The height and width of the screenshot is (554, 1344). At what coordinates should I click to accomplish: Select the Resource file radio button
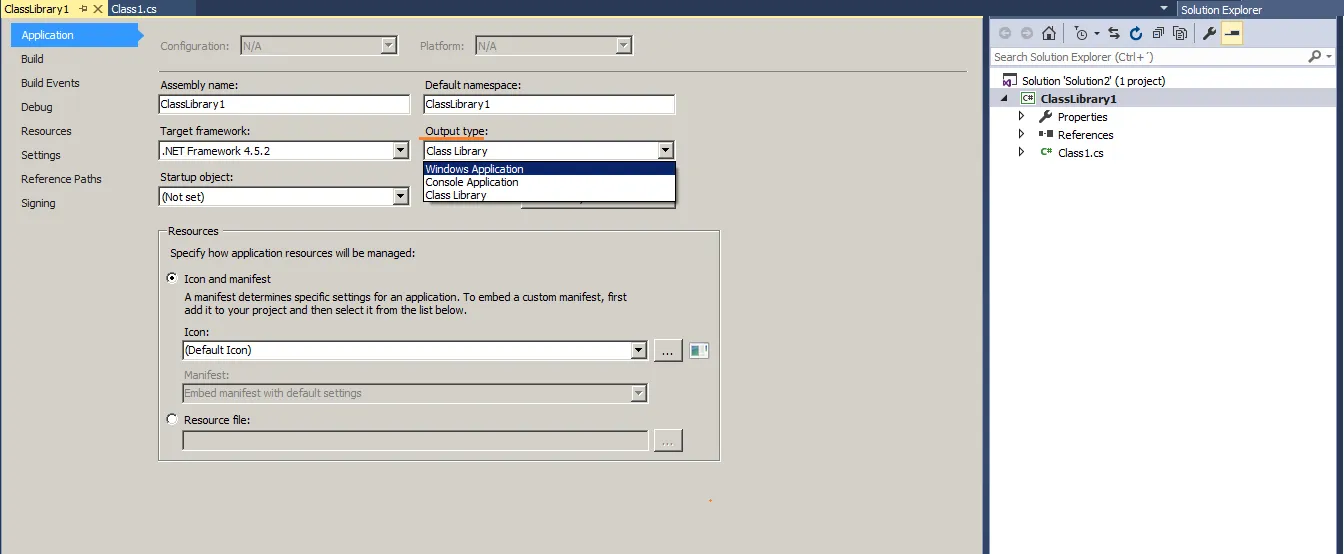pyautogui.click(x=173, y=420)
